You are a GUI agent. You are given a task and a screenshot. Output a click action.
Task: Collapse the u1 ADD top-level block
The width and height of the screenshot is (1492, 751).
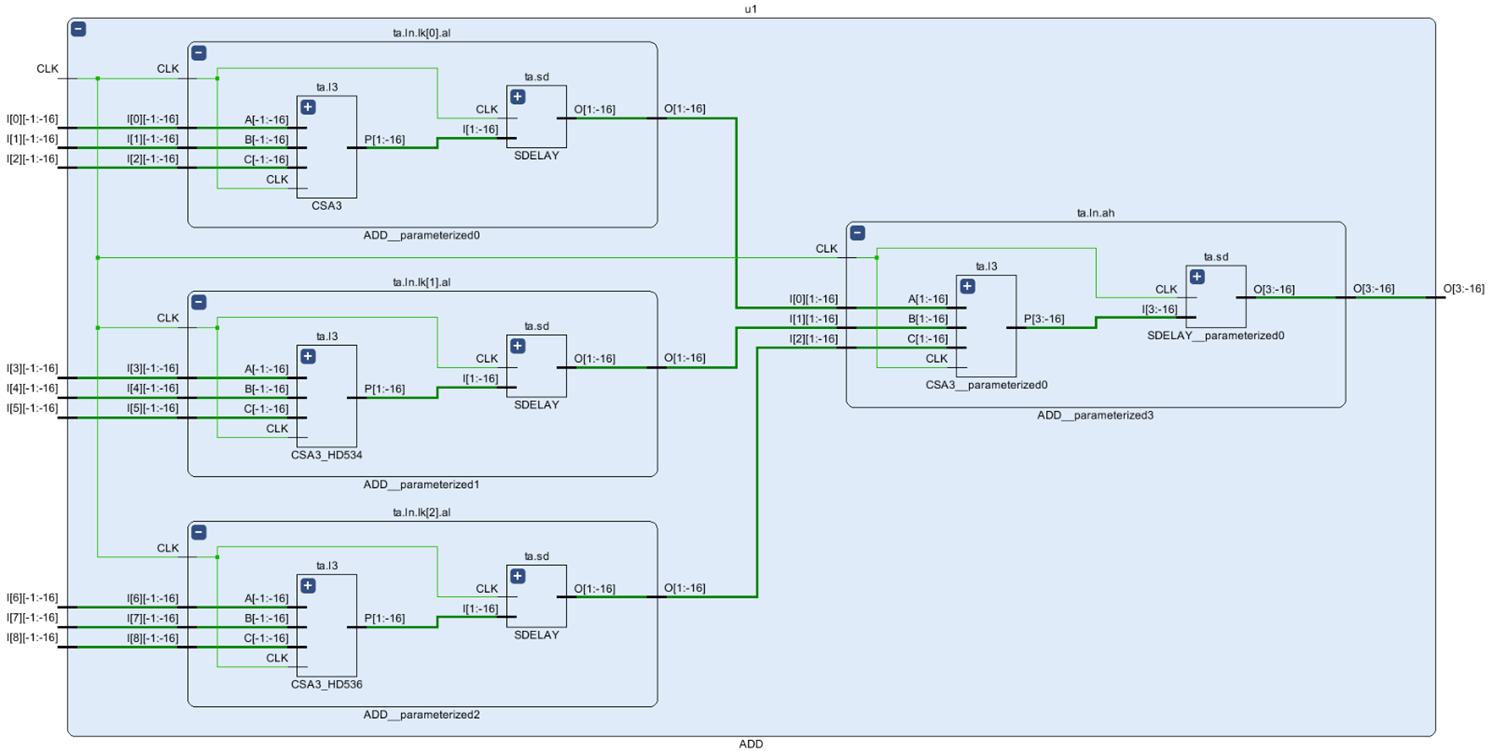coord(79,29)
